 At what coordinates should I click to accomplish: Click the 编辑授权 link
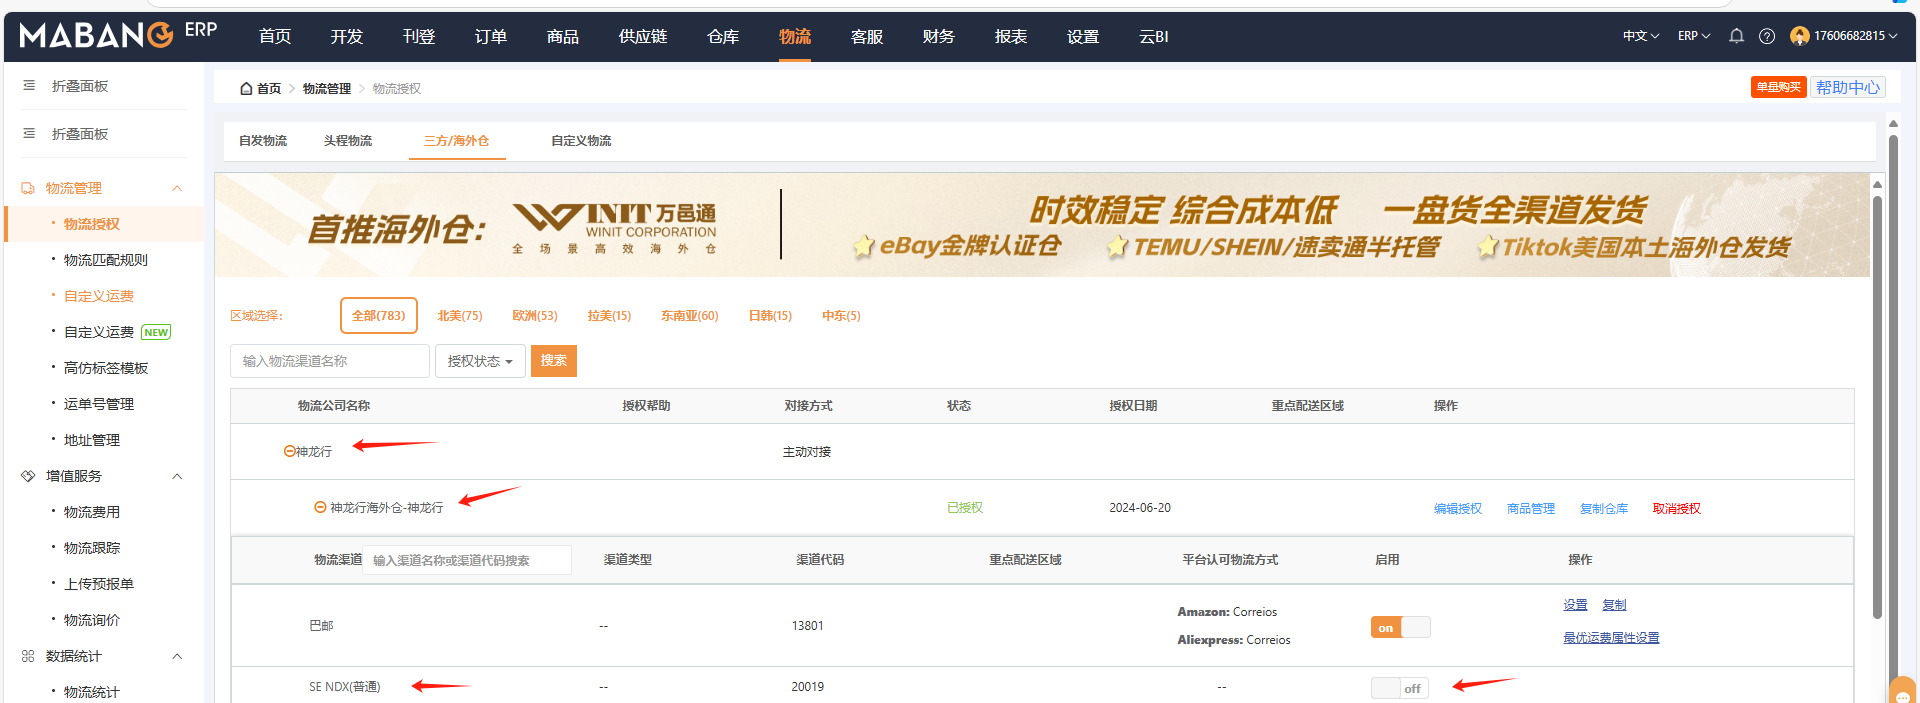(1458, 508)
